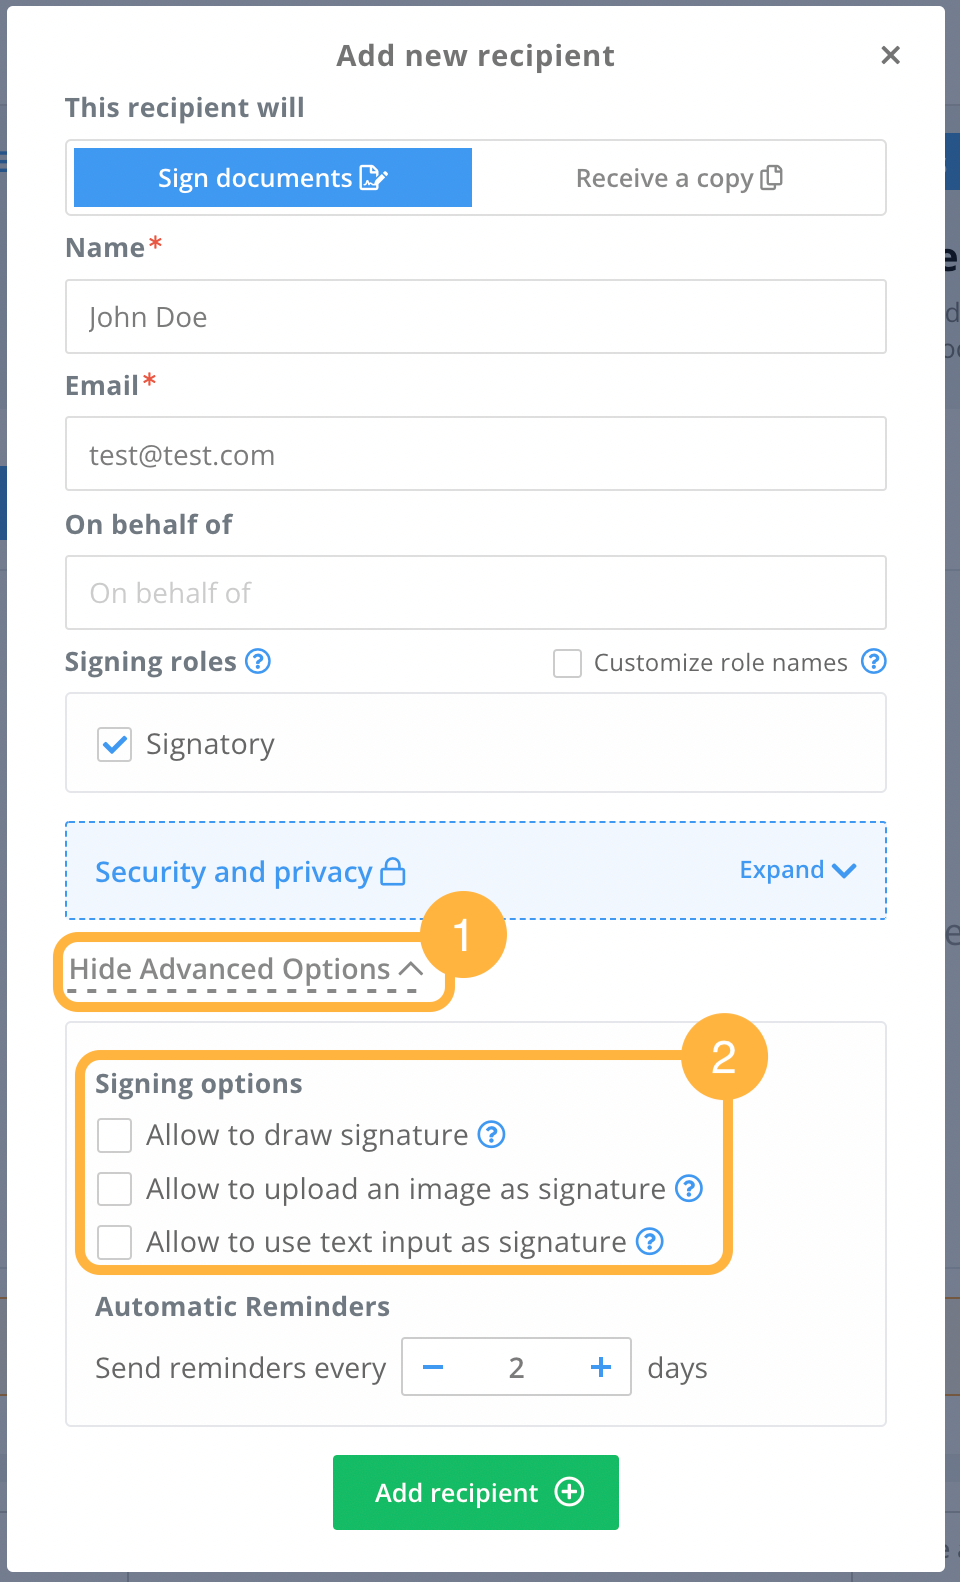
Task: Click the Add recipient button
Action: pos(476,1492)
